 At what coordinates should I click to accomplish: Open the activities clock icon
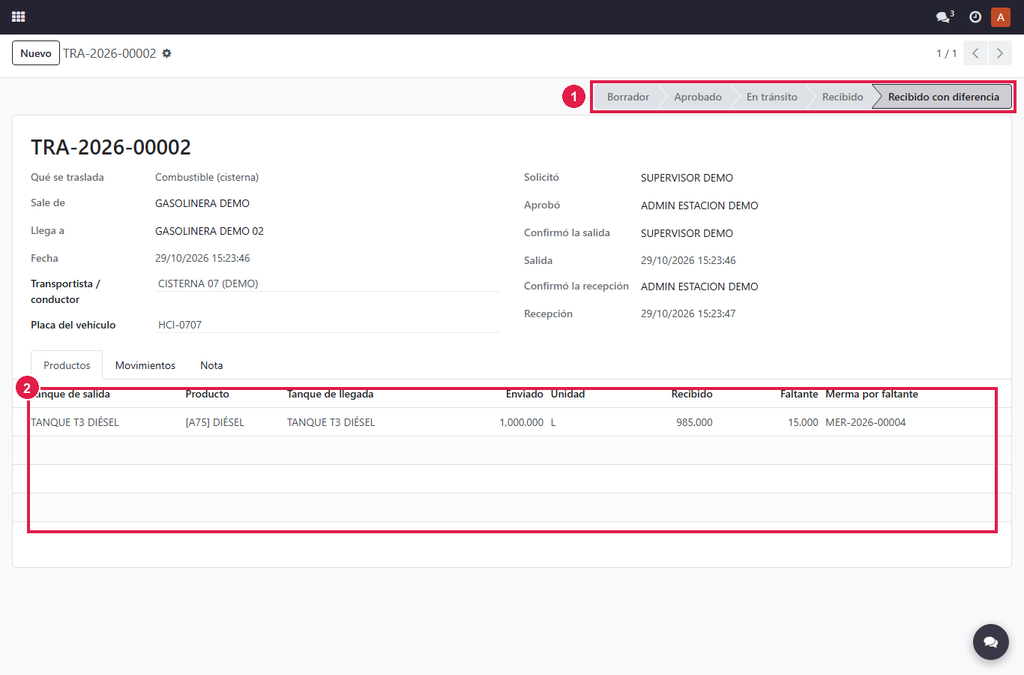(x=975, y=17)
